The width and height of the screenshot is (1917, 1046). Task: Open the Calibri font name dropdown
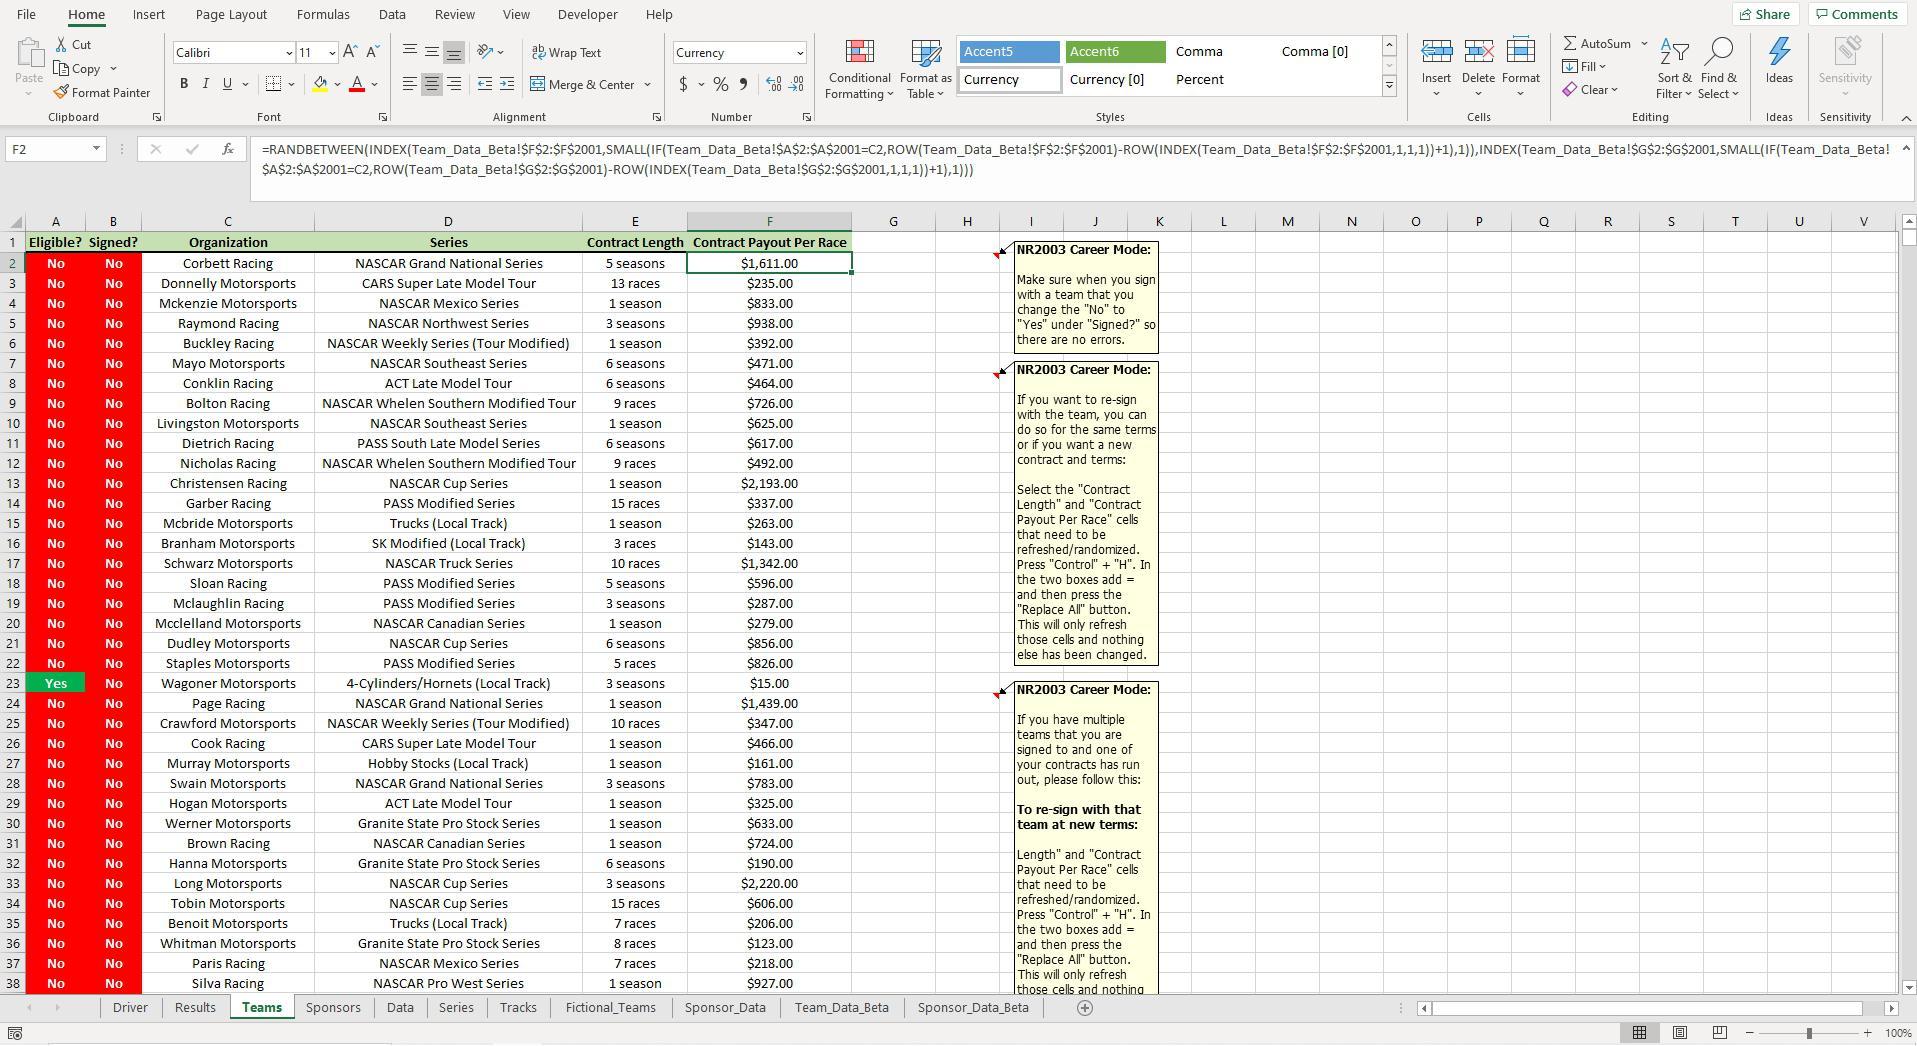click(x=289, y=53)
